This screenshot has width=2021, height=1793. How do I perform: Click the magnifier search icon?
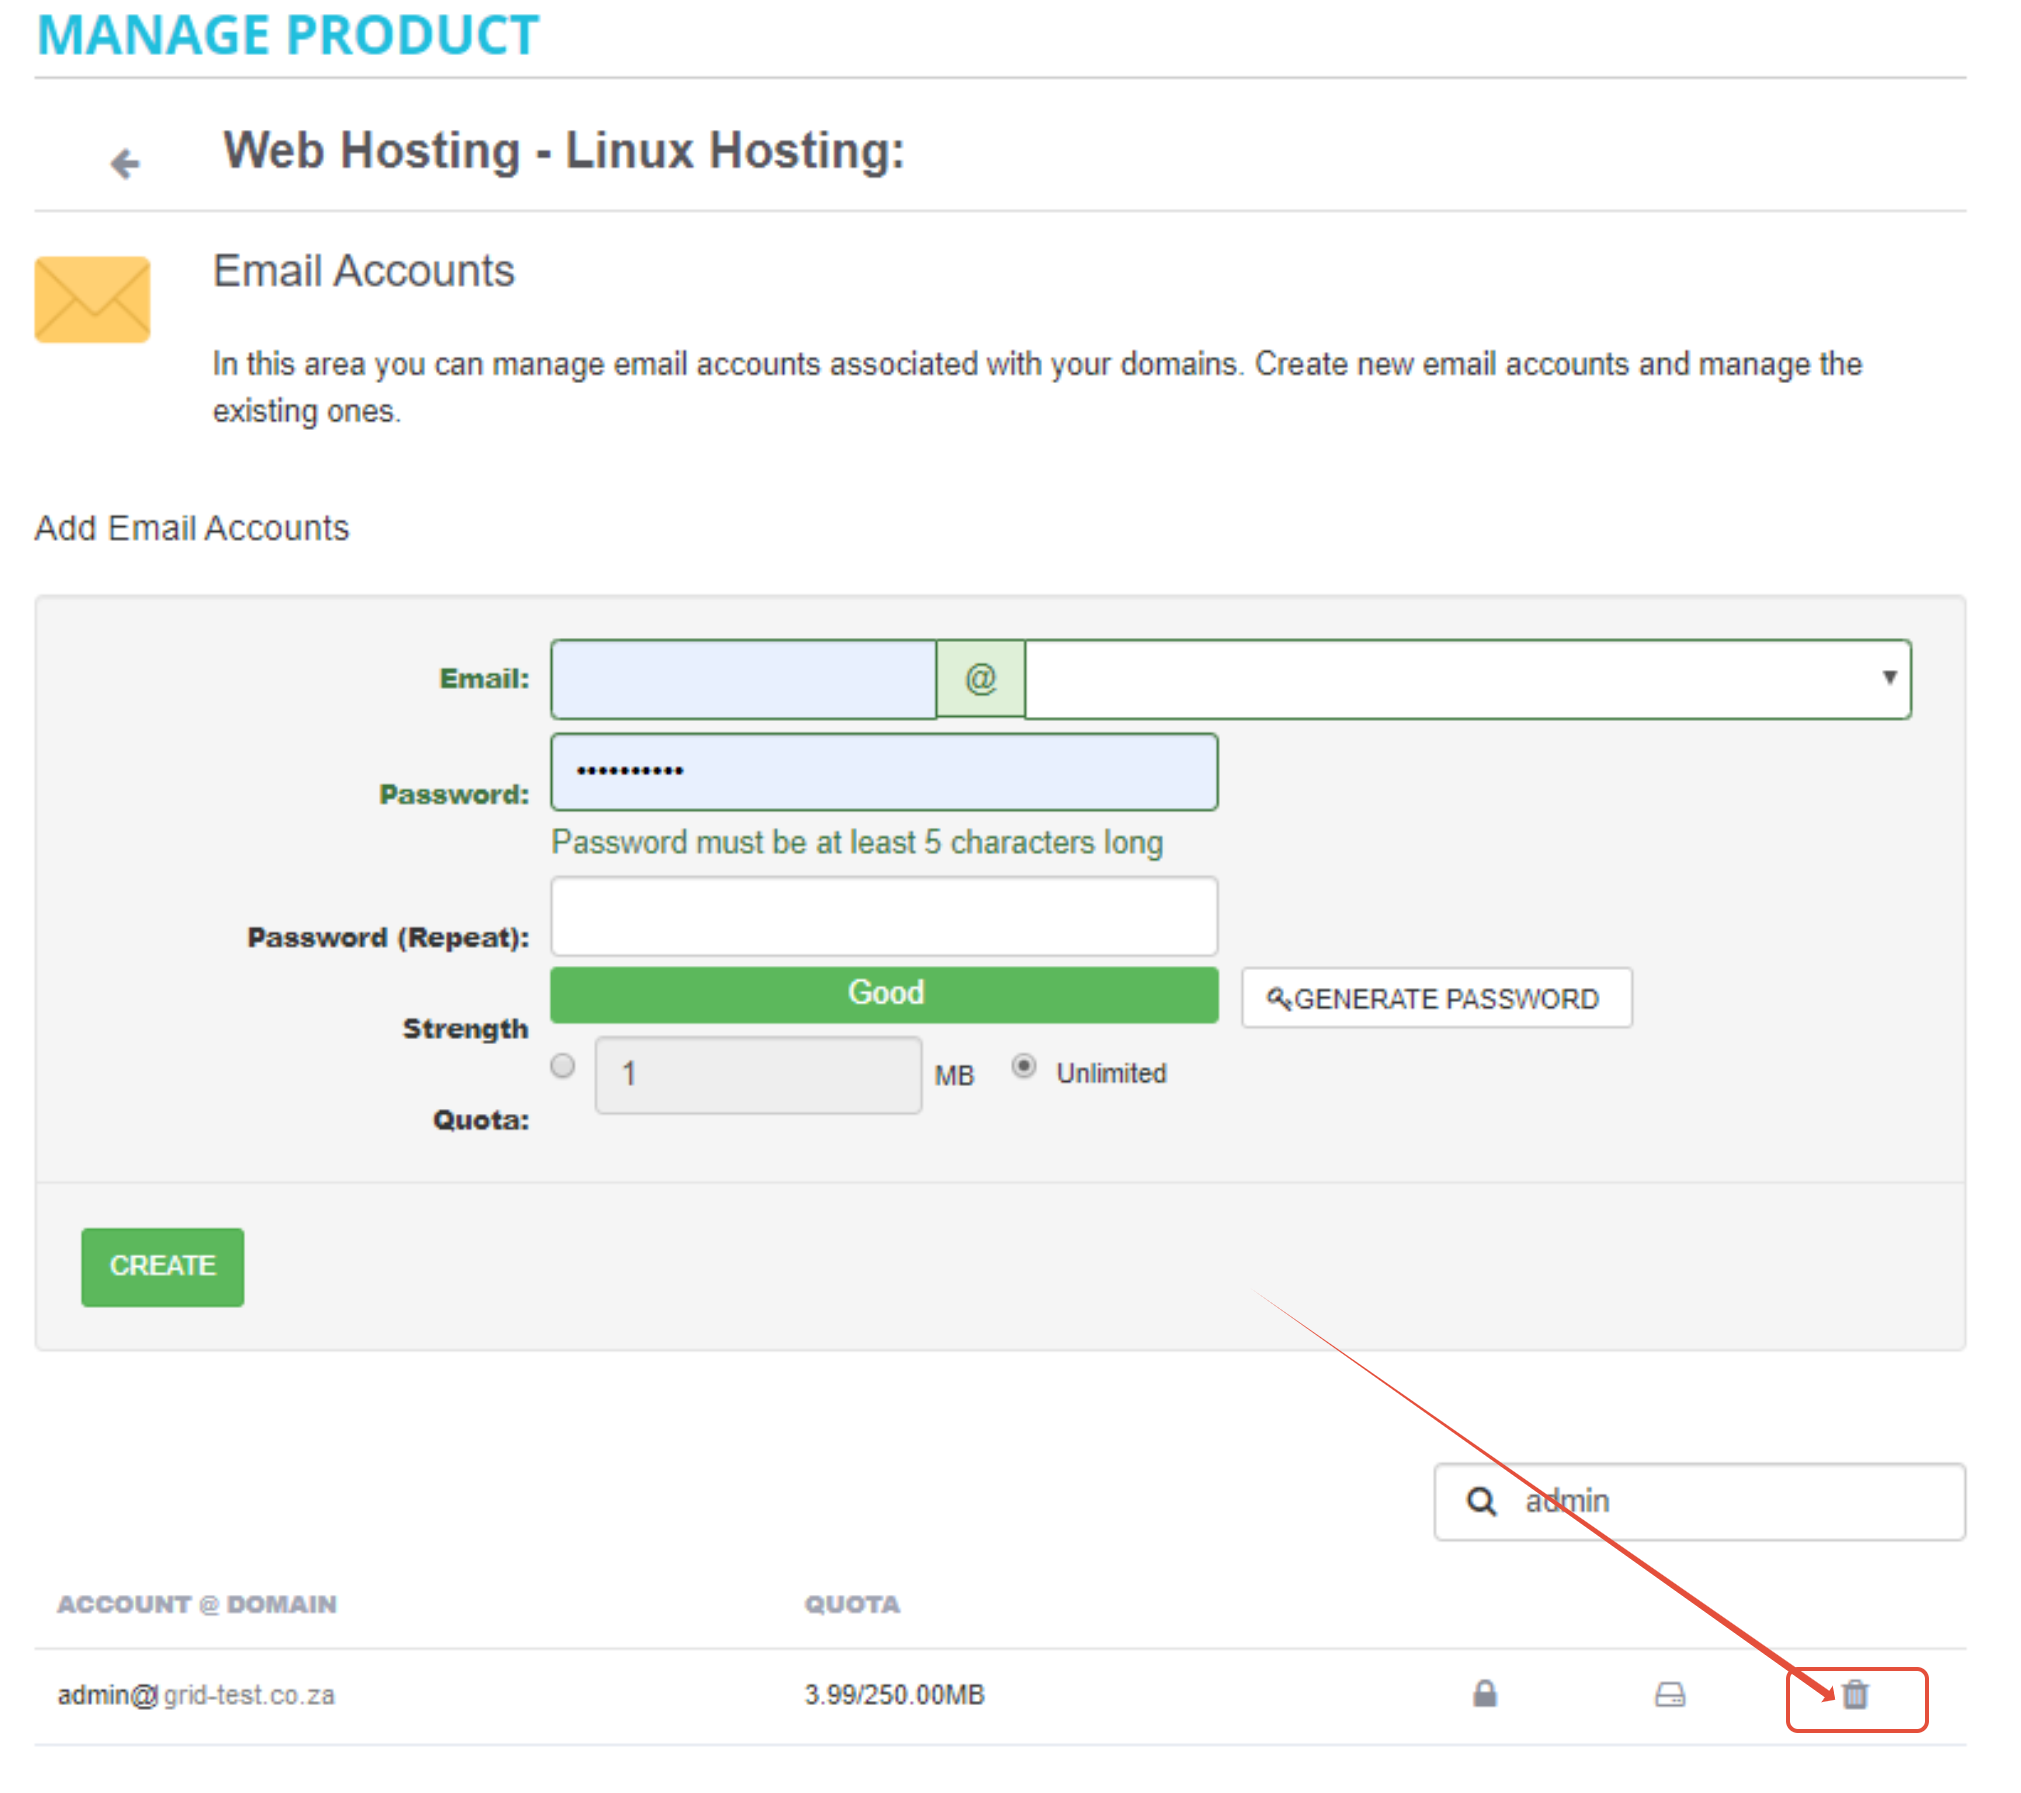tap(1481, 1501)
